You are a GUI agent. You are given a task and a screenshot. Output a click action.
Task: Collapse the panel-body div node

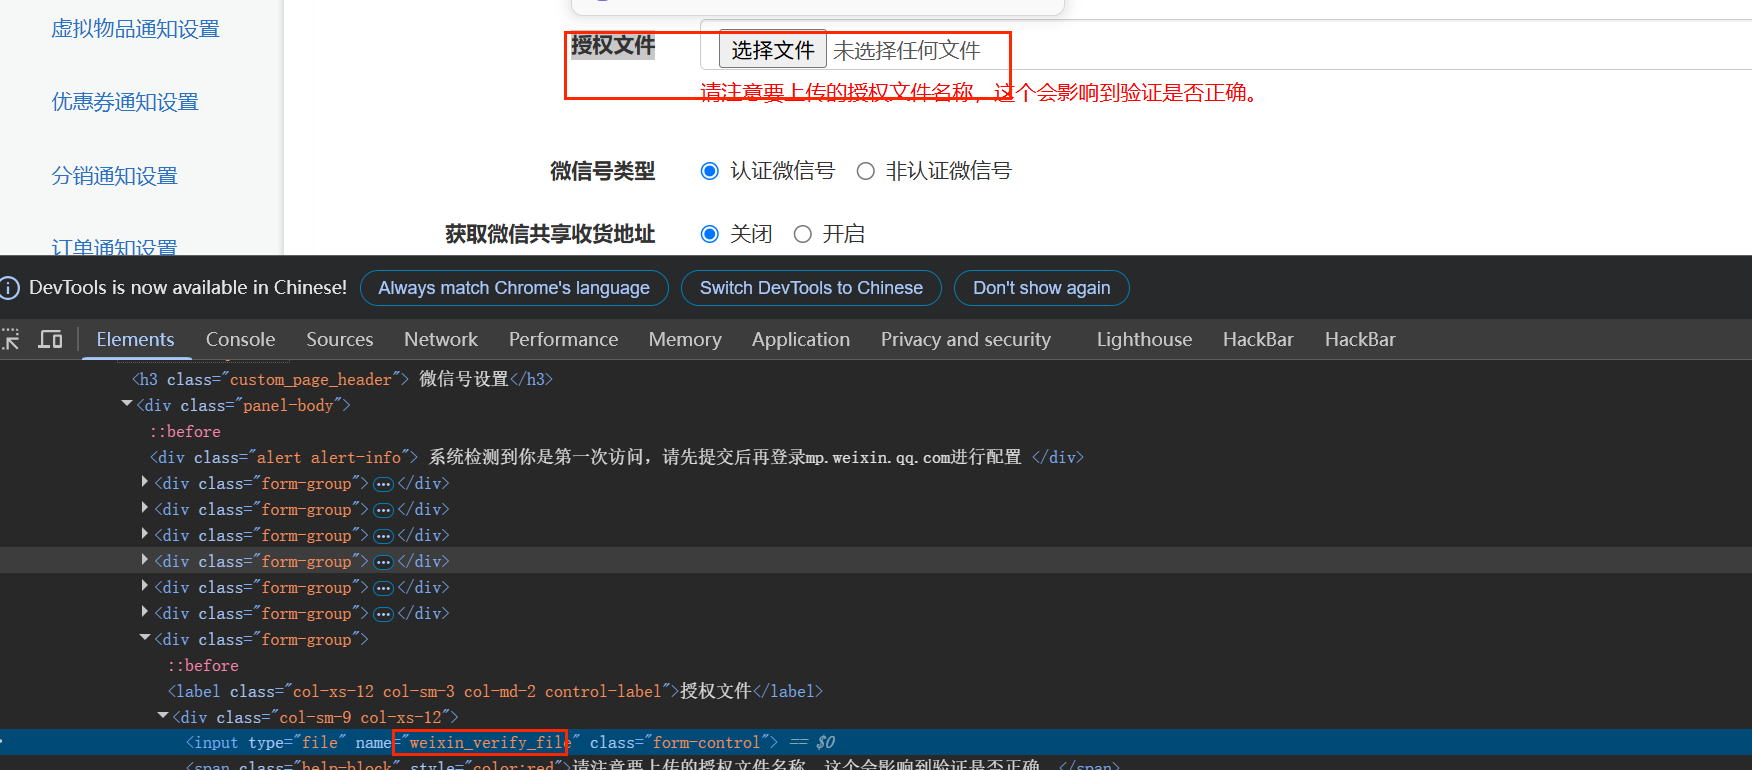pos(127,405)
